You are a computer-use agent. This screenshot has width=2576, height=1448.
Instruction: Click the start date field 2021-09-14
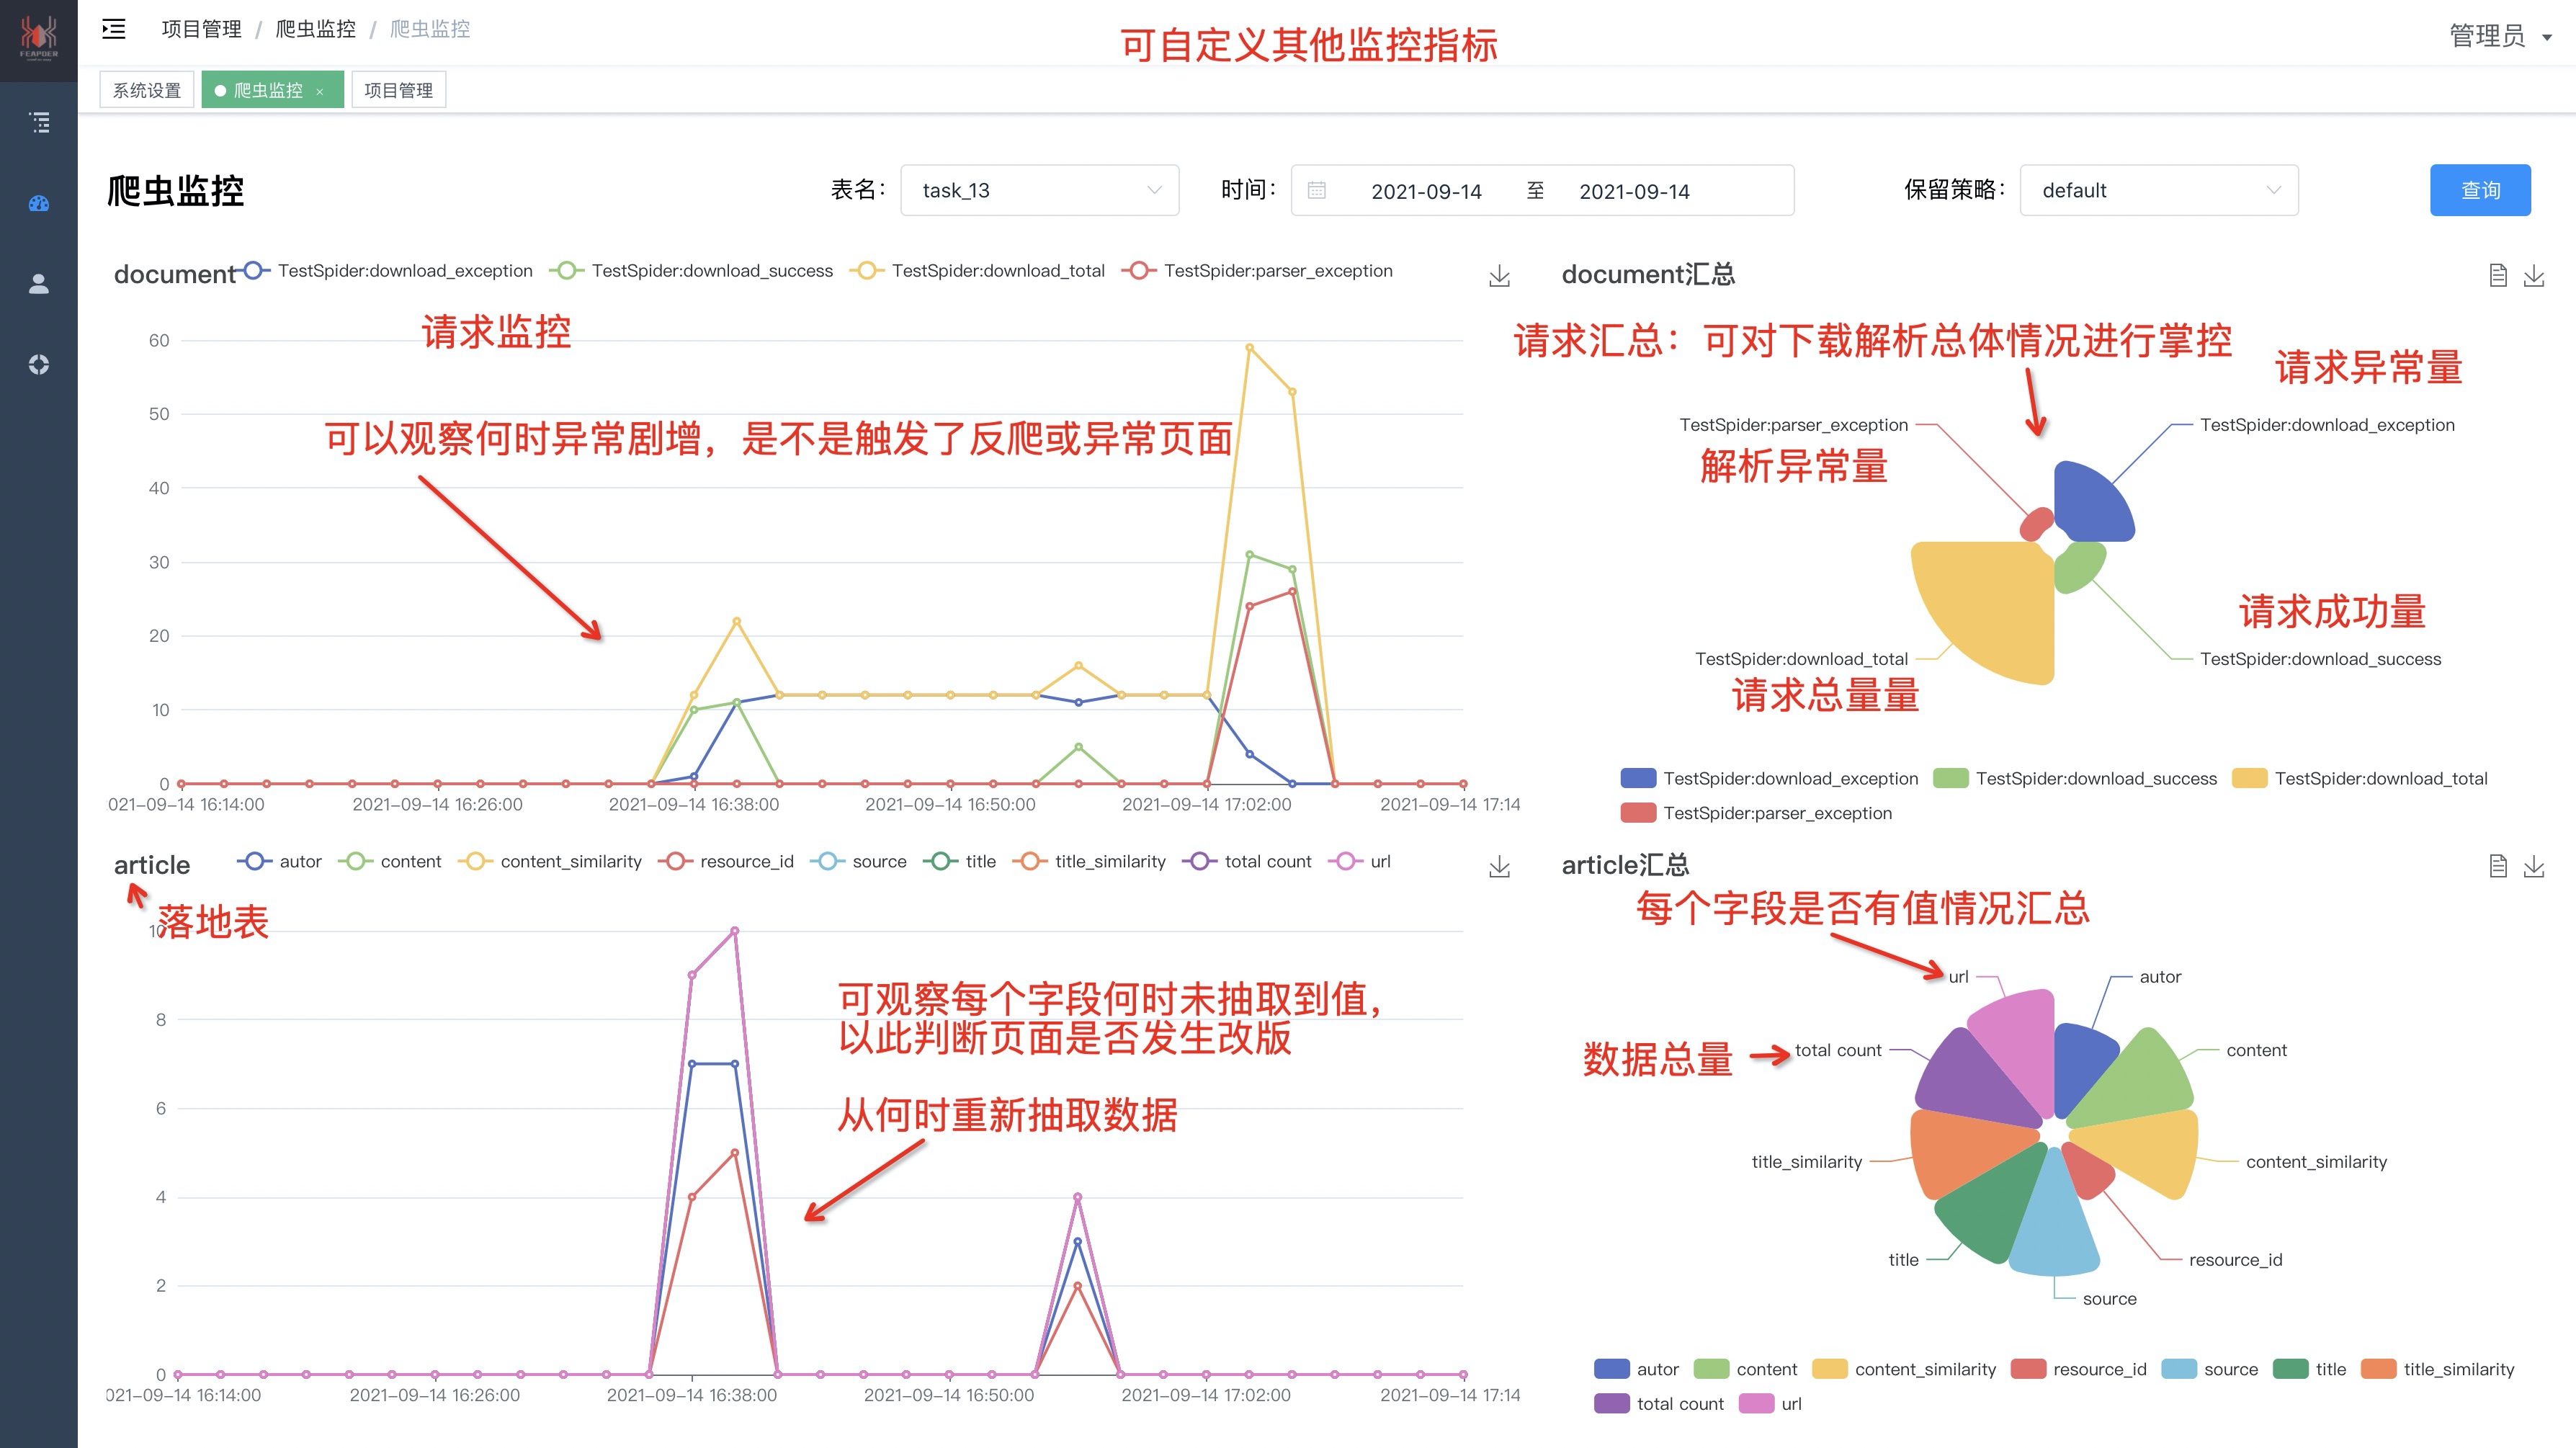coord(1426,191)
